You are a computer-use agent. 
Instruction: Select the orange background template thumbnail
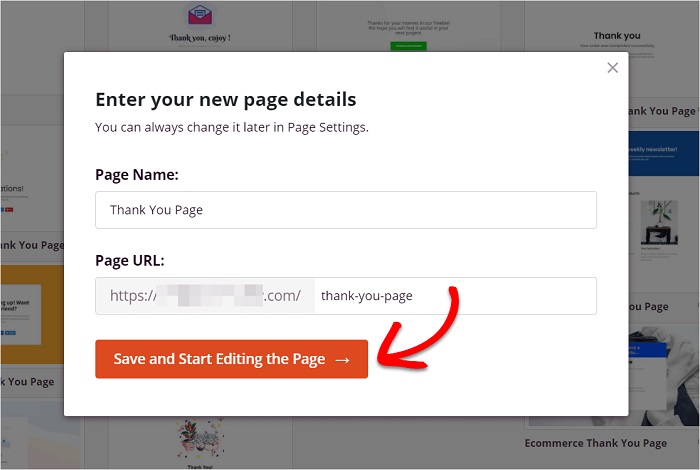[32, 315]
